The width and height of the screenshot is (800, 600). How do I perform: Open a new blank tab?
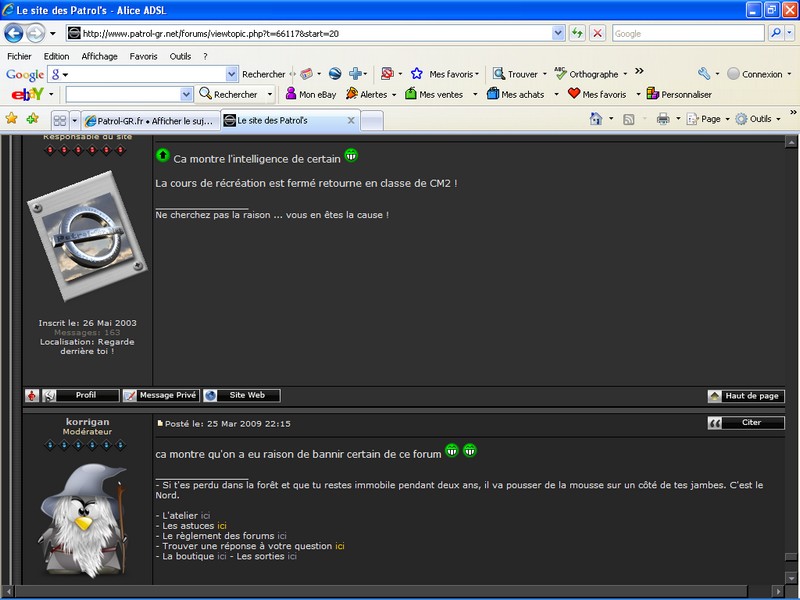tap(372, 121)
